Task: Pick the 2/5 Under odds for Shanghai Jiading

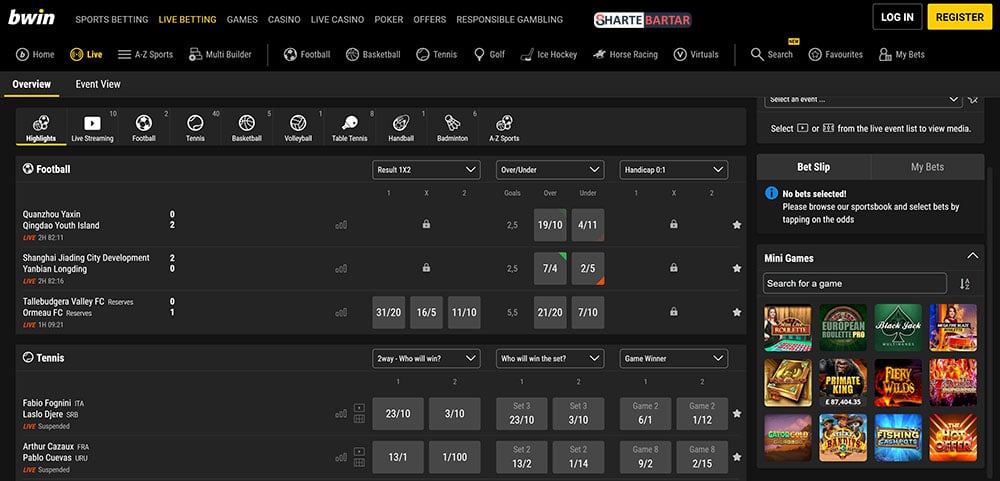Action: point(588,269)
